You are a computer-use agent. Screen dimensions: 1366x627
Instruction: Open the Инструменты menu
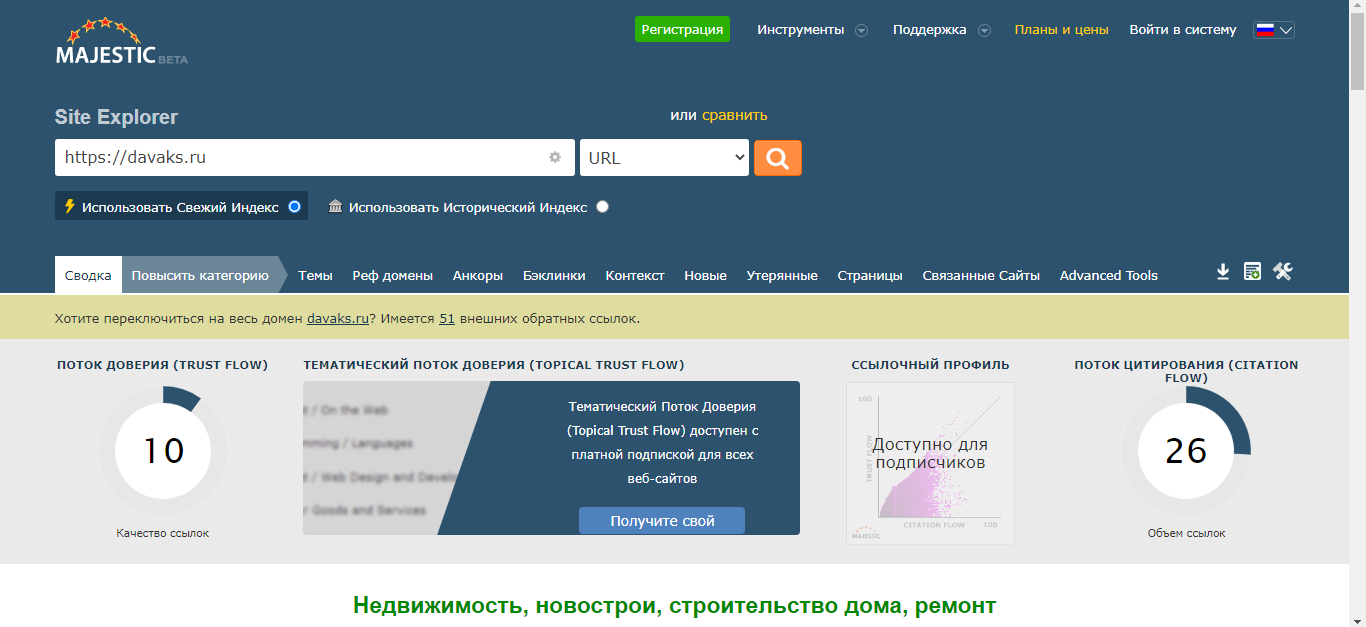coord(801,29)
